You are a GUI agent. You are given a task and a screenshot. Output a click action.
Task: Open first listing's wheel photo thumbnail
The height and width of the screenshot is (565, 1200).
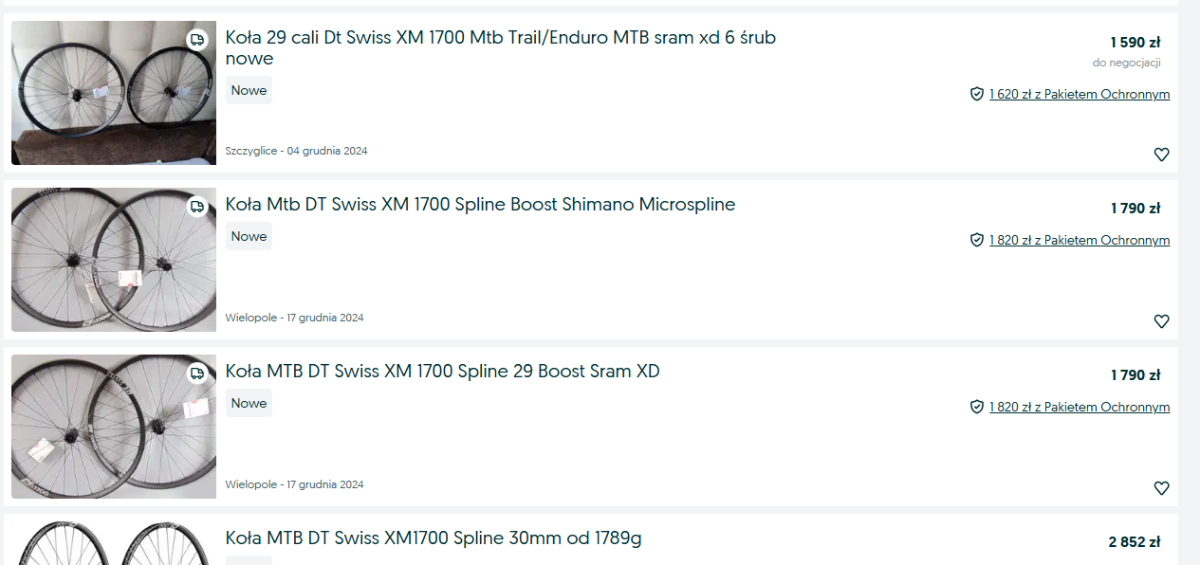[113, 93]
